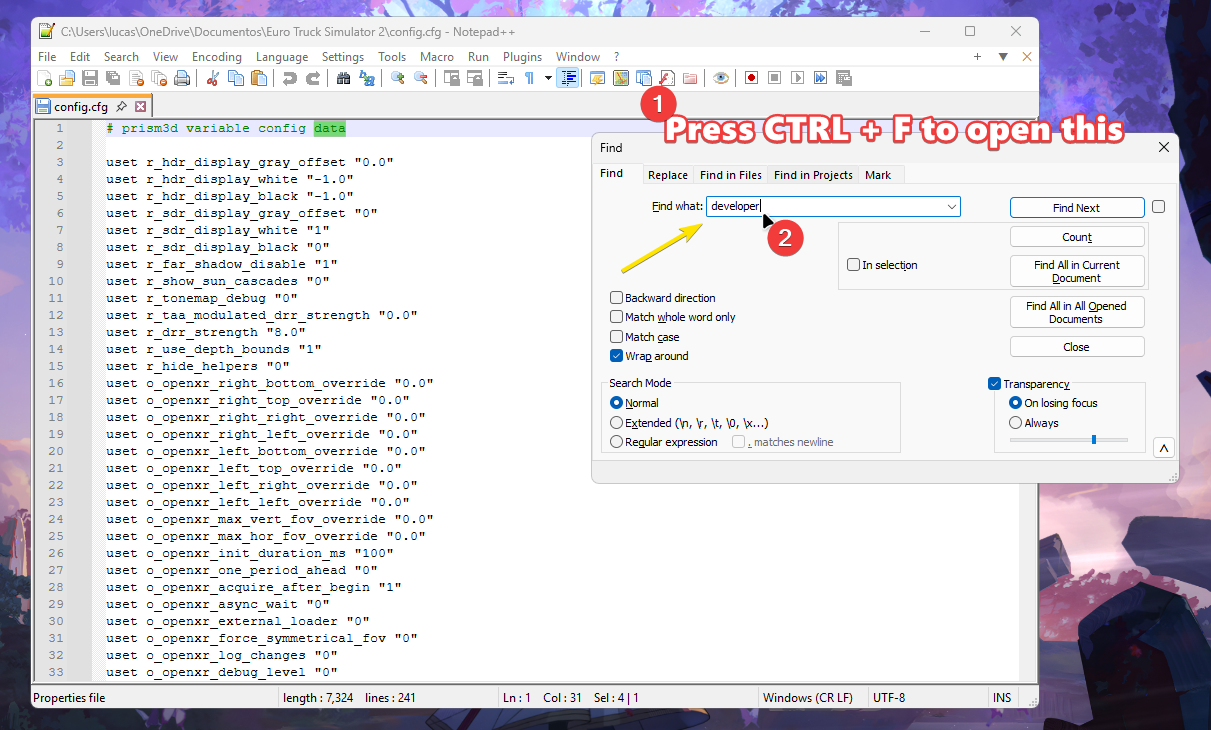
Task: Zoom in using magnifier plus icon
Action: click(x=398, y=78)
